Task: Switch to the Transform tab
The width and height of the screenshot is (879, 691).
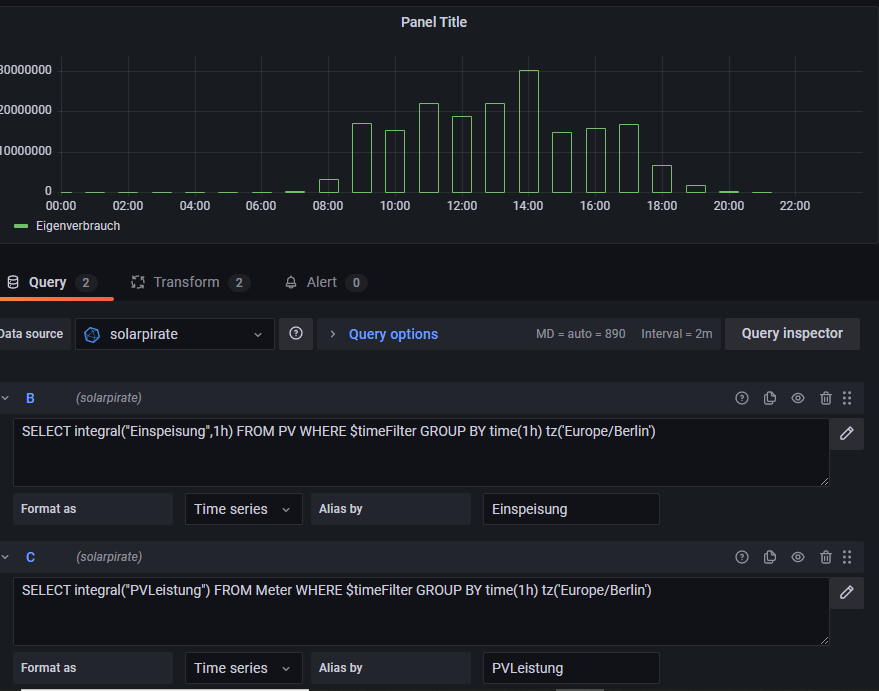Action: pos(186,282)
